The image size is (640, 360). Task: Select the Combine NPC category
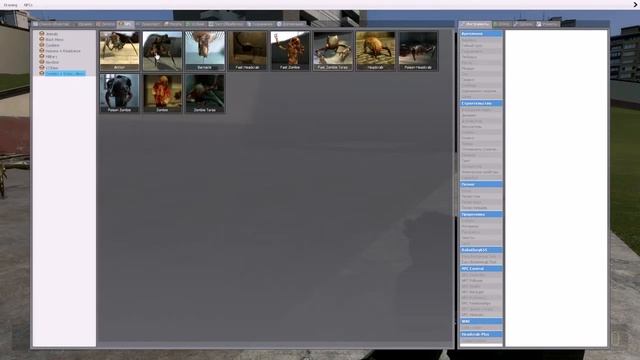(x=52, y=45)
